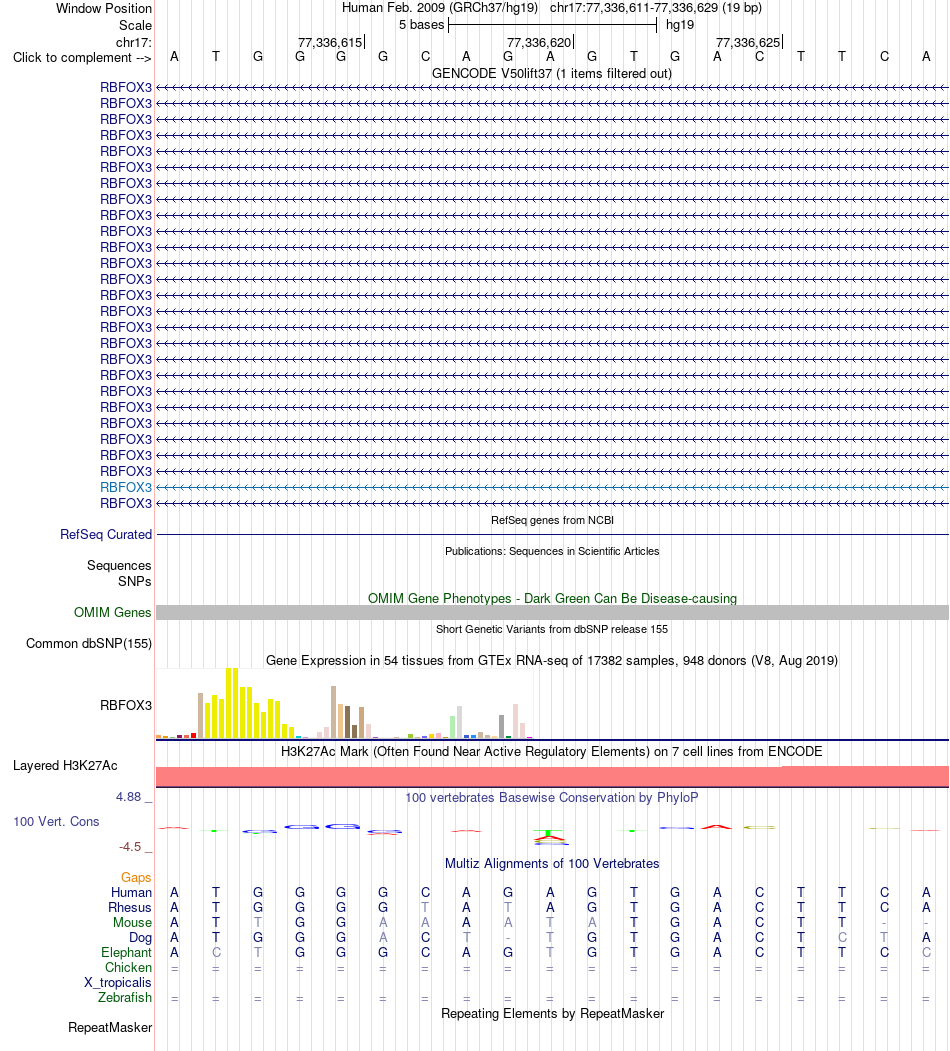Click the 77,336,615 ruler coordinate
This screenshot has width=950, height=1051.
(x=330, y=42)
